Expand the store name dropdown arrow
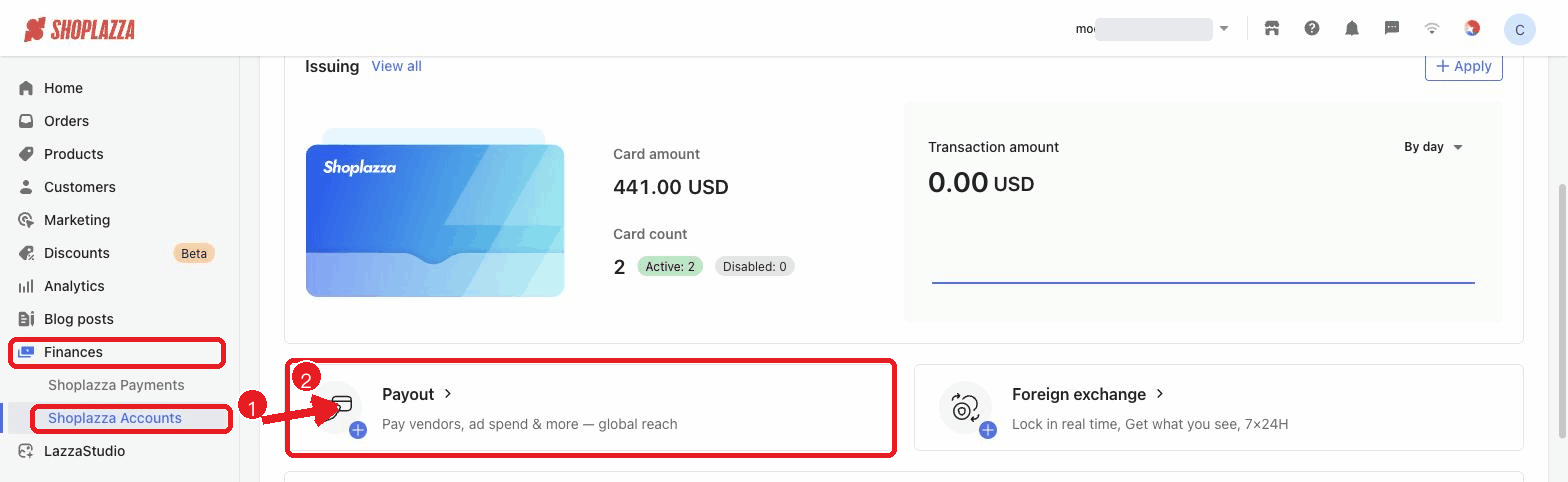This screenshot has width=1568, height=482. (1224, 29)
